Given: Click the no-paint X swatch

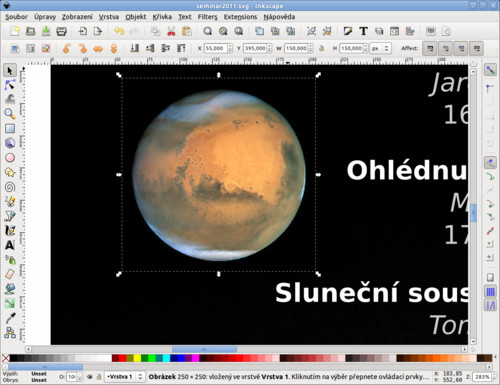Looking at the screenshot, I should tap(5, 358).
